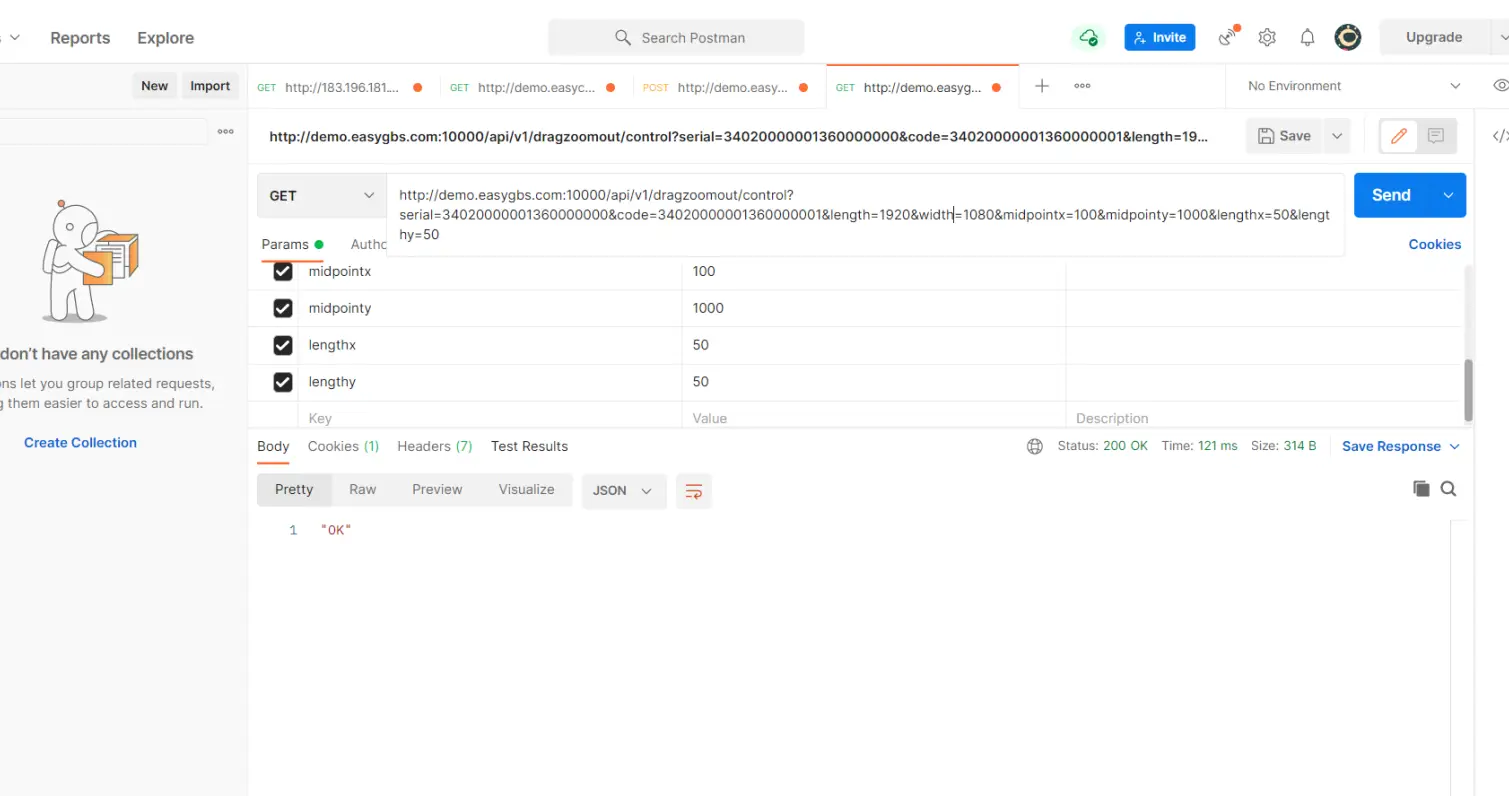Open the GET method dropdown
The image size is (1509, 796).
coord(322,196)
